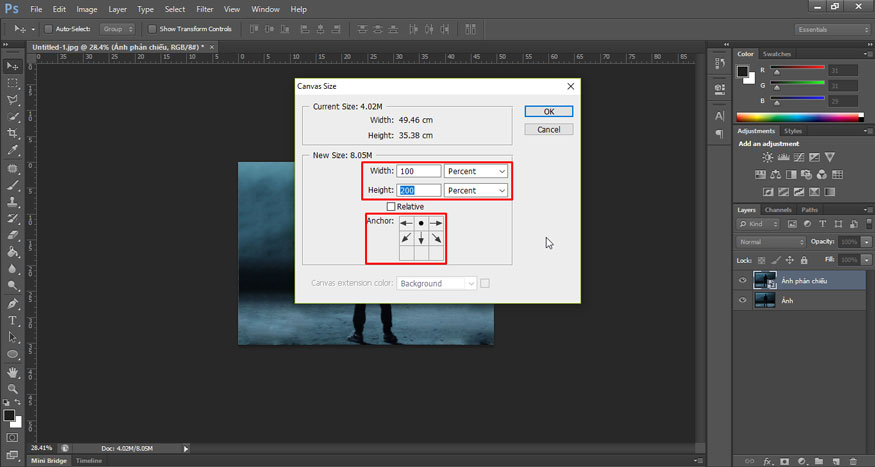875x467 pixels.
Task: Open the Timeline tab
Action: (89, 461)
